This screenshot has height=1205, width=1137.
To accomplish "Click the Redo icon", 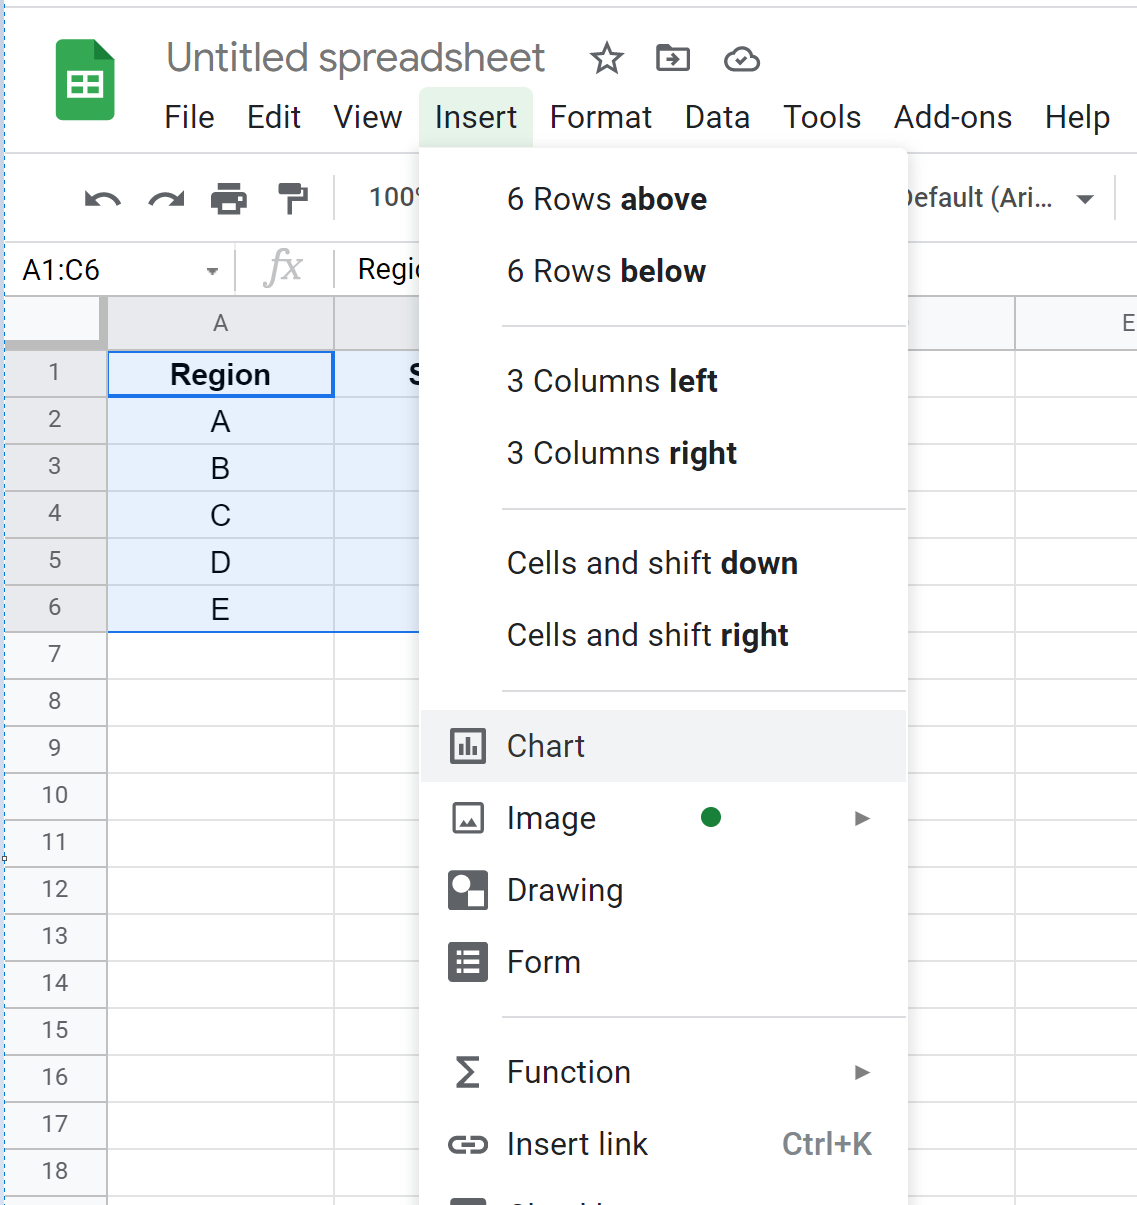I will click(x=164, y=198).
